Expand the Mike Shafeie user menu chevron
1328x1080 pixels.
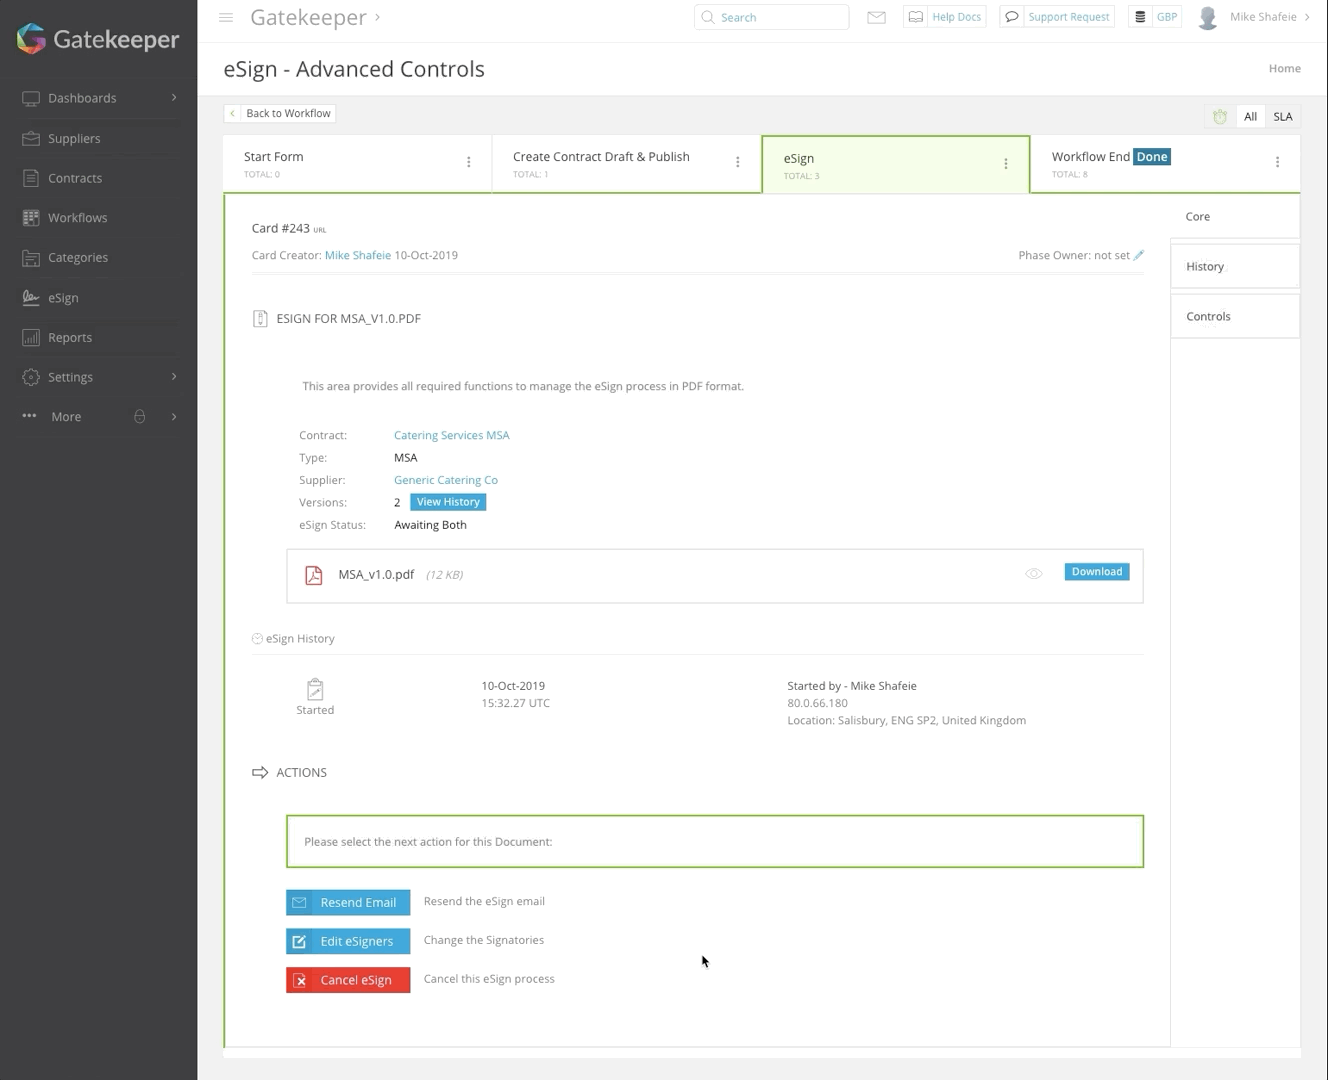pyautogui.click(x=1307, y=17)
